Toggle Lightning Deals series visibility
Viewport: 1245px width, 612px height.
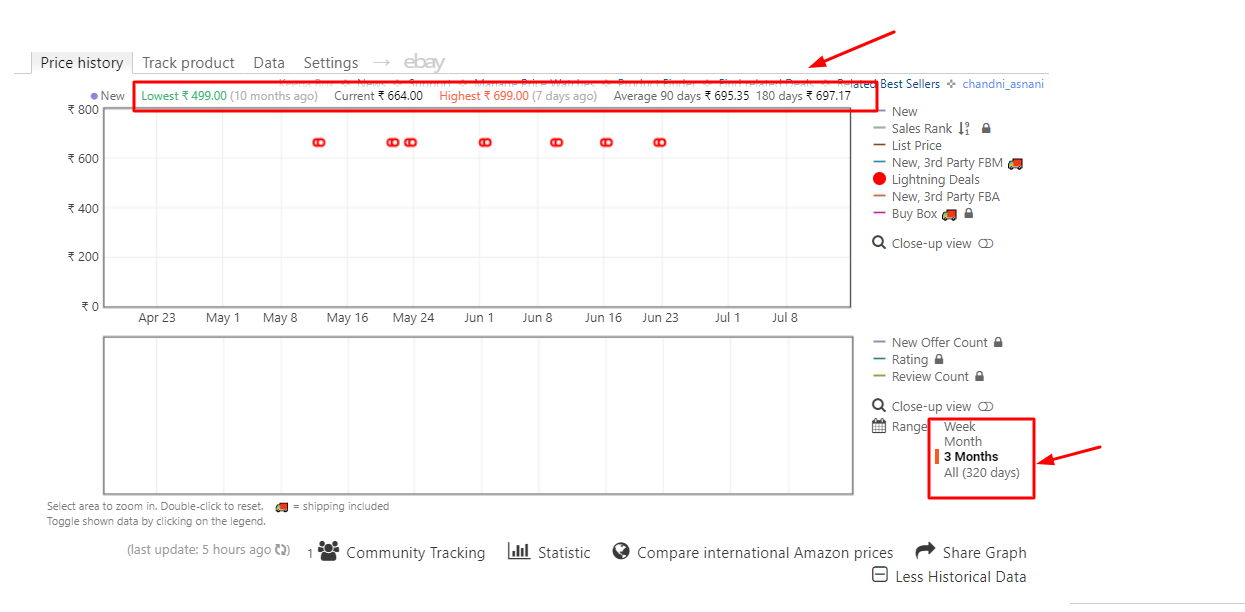[935, 180]
